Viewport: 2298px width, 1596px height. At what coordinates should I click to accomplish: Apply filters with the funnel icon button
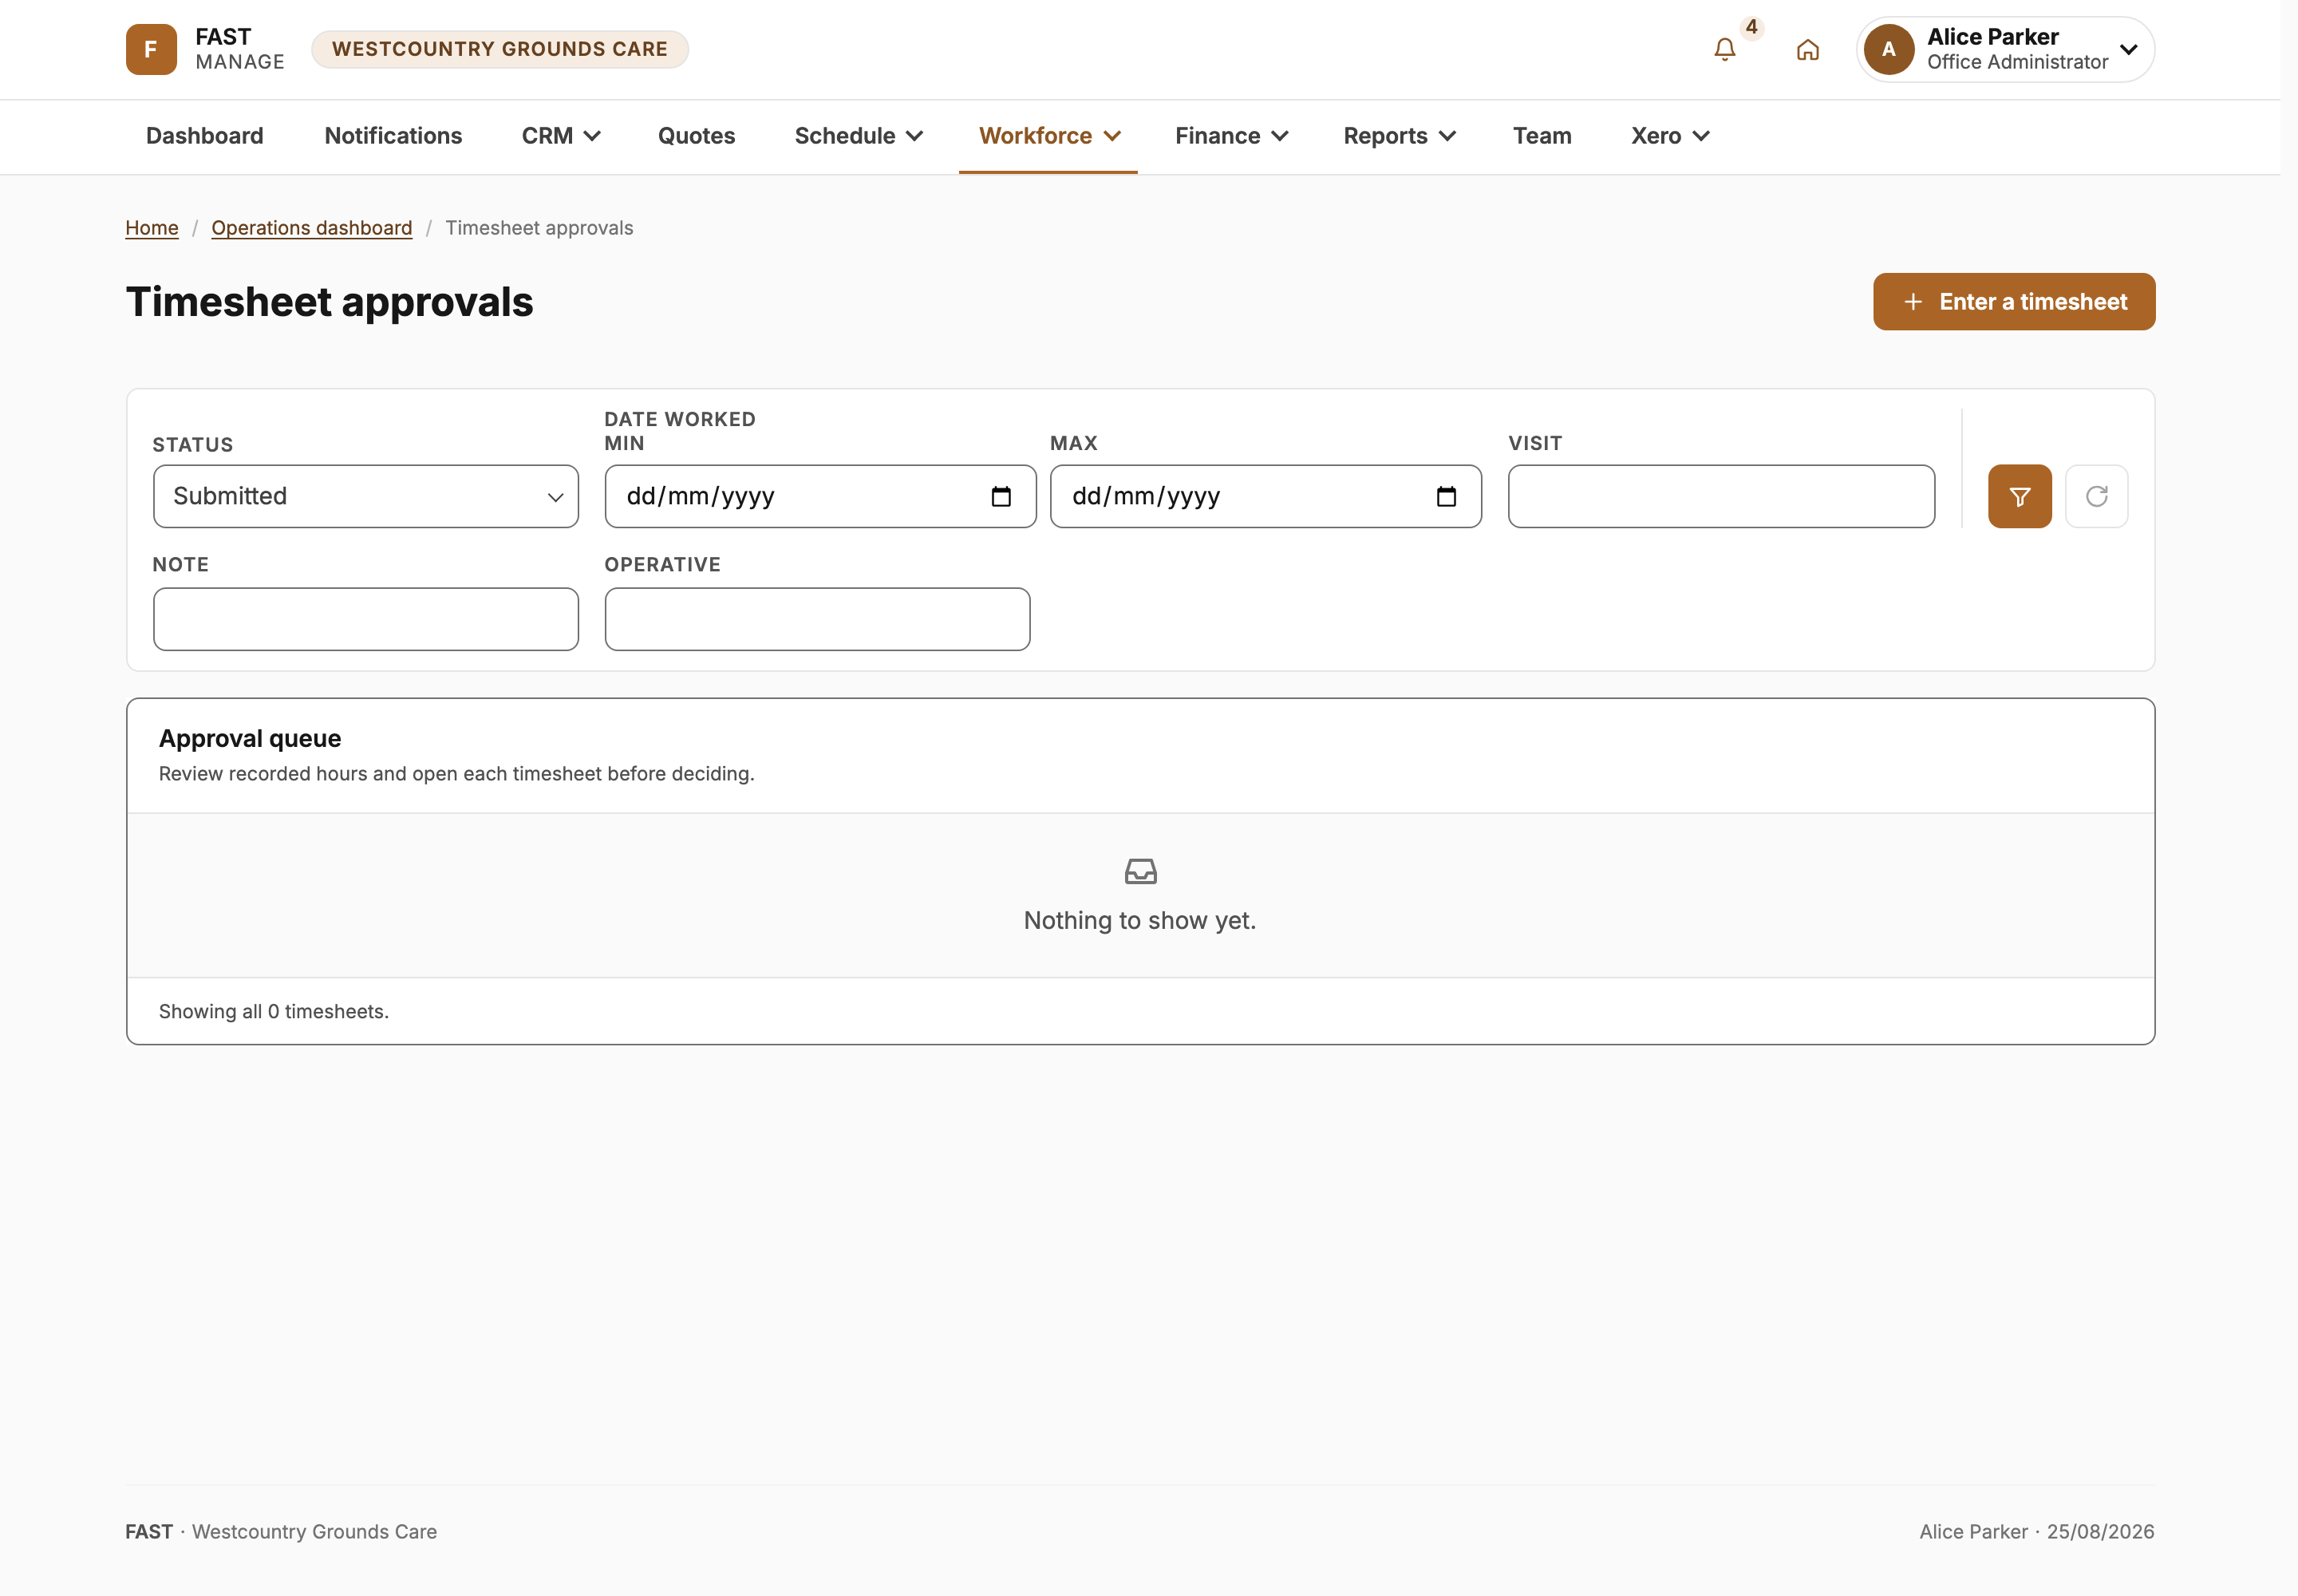pos(2019,496)
